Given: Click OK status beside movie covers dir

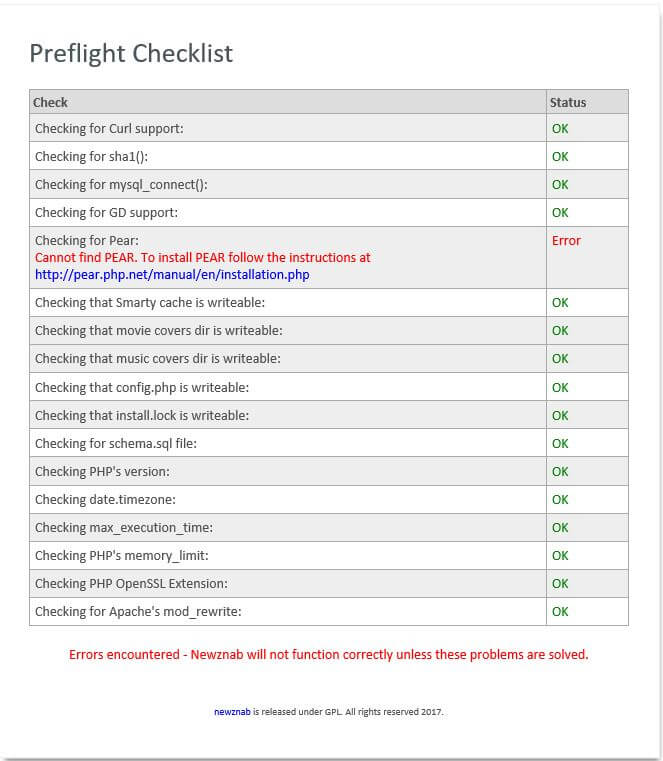Looking at the screenshot, I should 560,330.
